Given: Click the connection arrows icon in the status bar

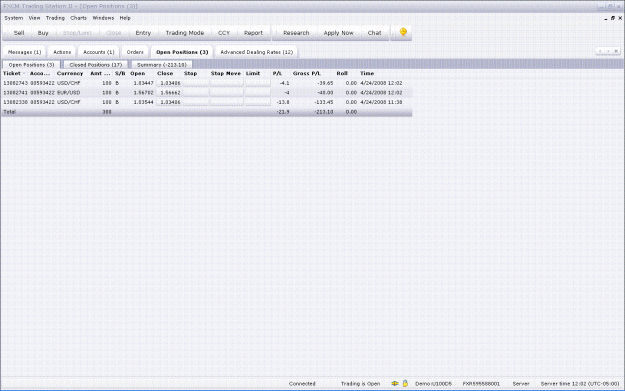Looking at the screenshot, I should tap(395, 383).
